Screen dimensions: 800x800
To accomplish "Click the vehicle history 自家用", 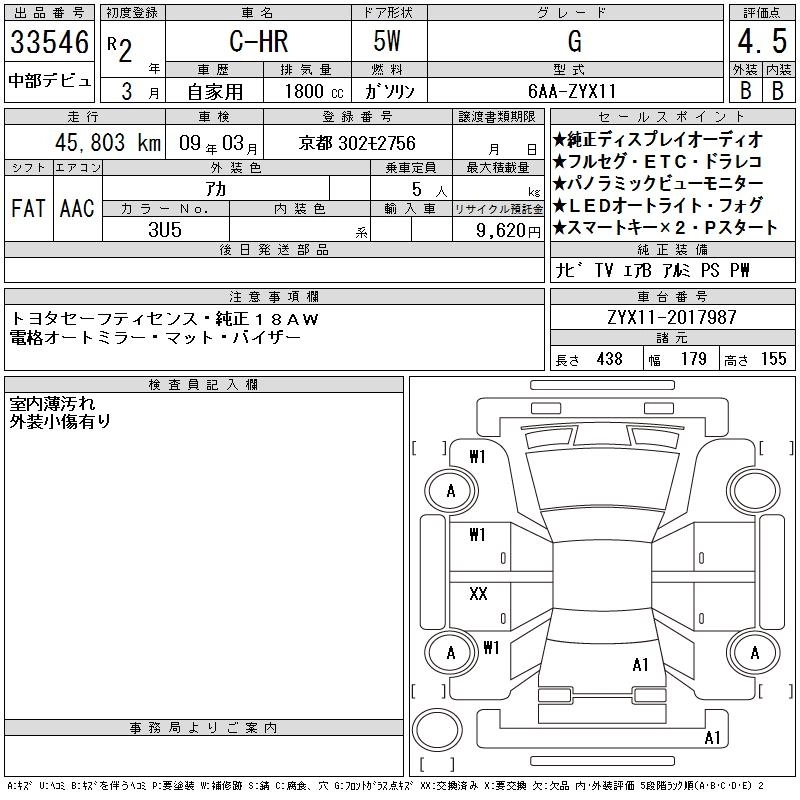I will point(215,92).
